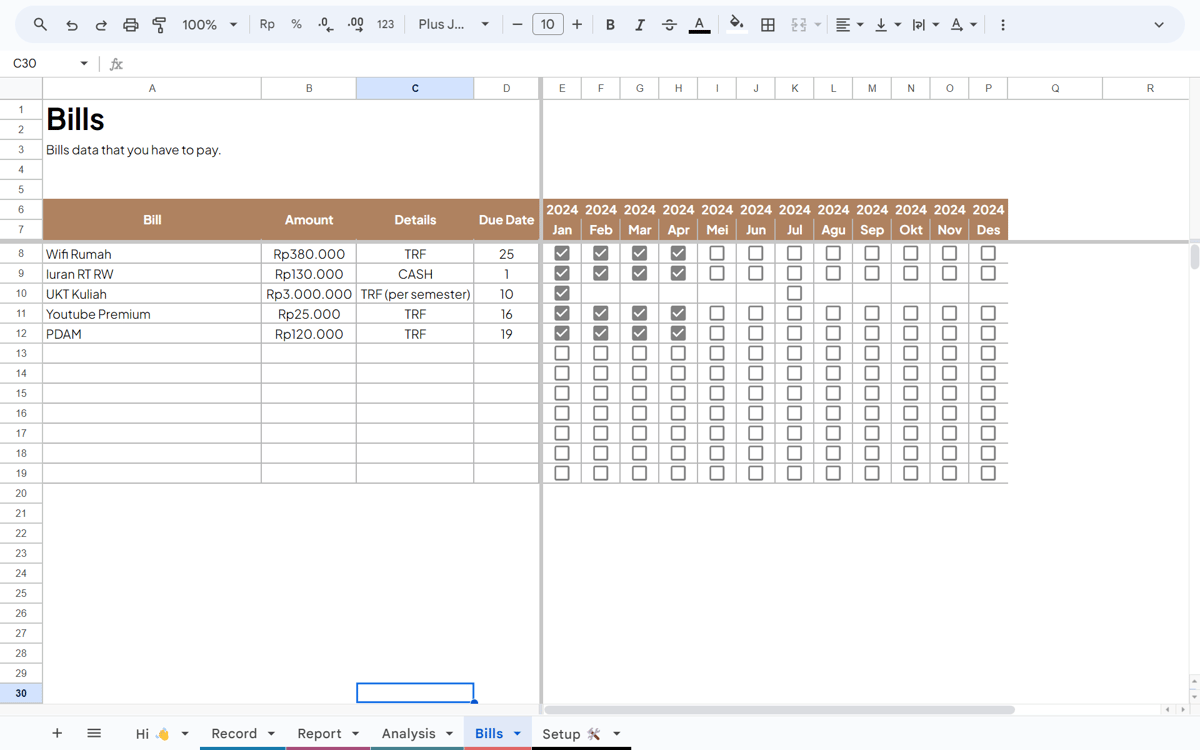Decrease decimal places
Viewport: 1200px width, 750px height.
click(x=326, y=24)
